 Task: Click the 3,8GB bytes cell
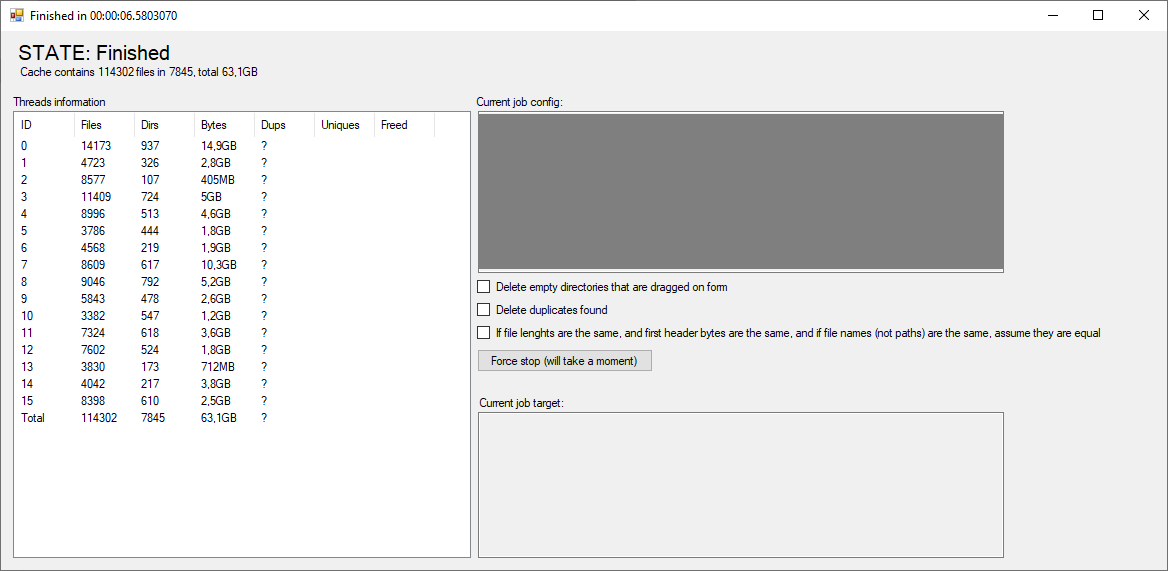click(216, 384)
